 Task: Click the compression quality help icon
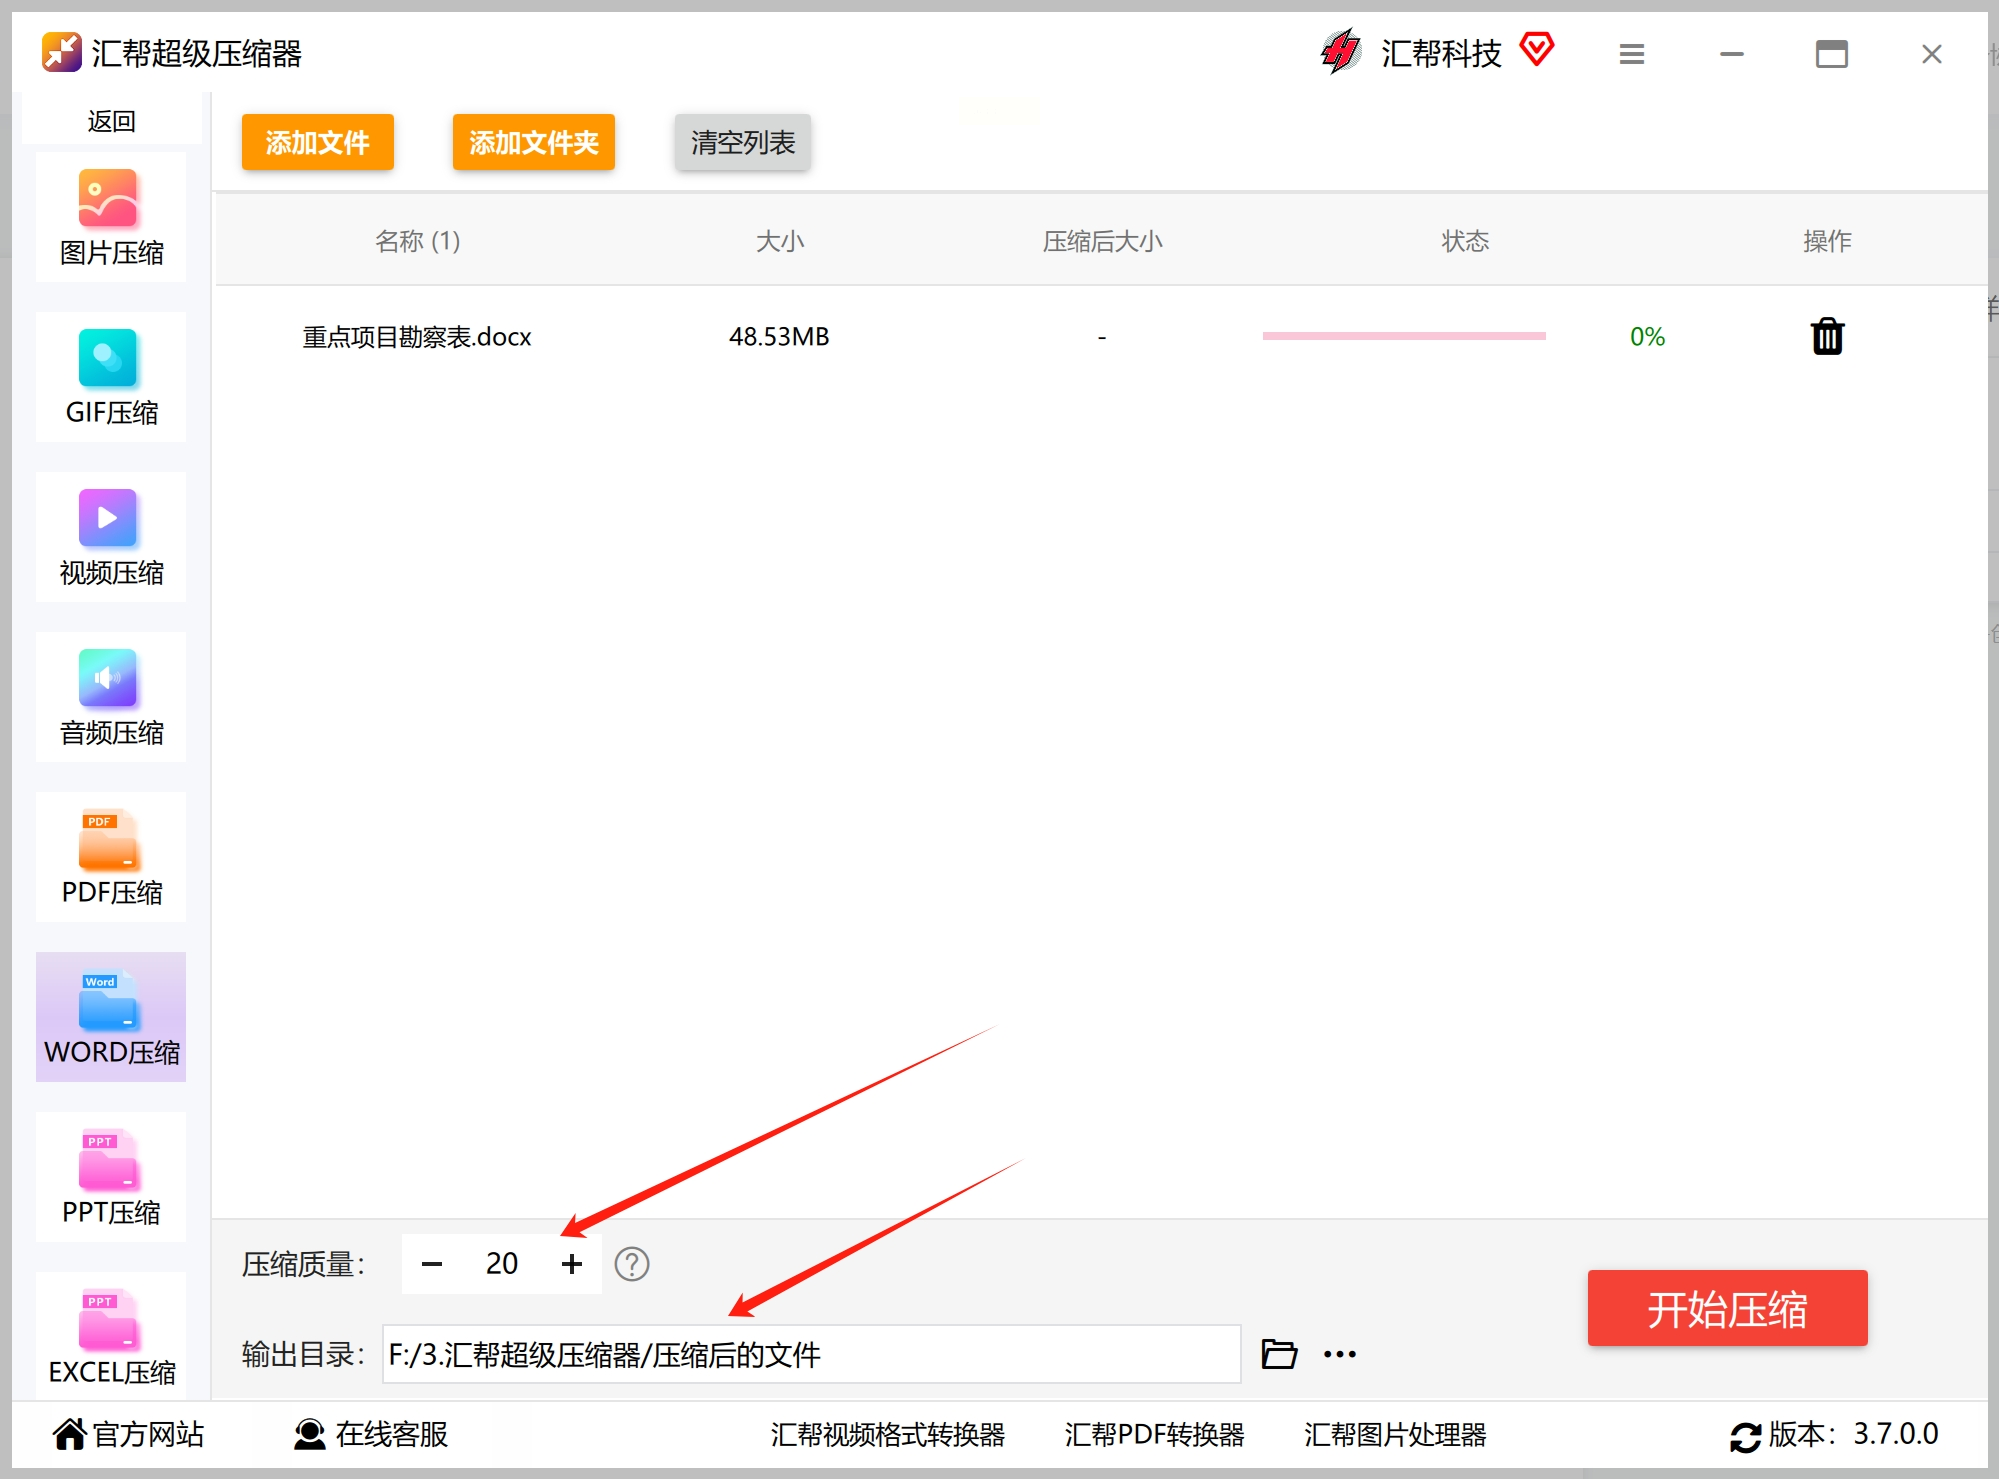click(632, 1264)
